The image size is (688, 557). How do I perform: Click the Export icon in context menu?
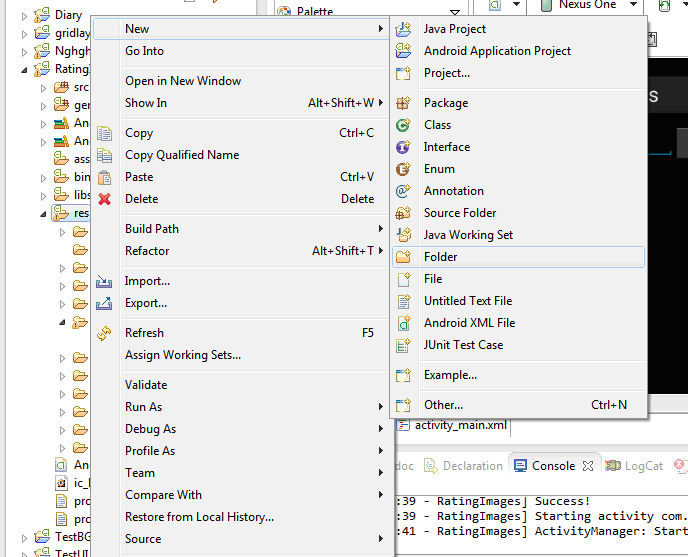(x=104, y=303)
